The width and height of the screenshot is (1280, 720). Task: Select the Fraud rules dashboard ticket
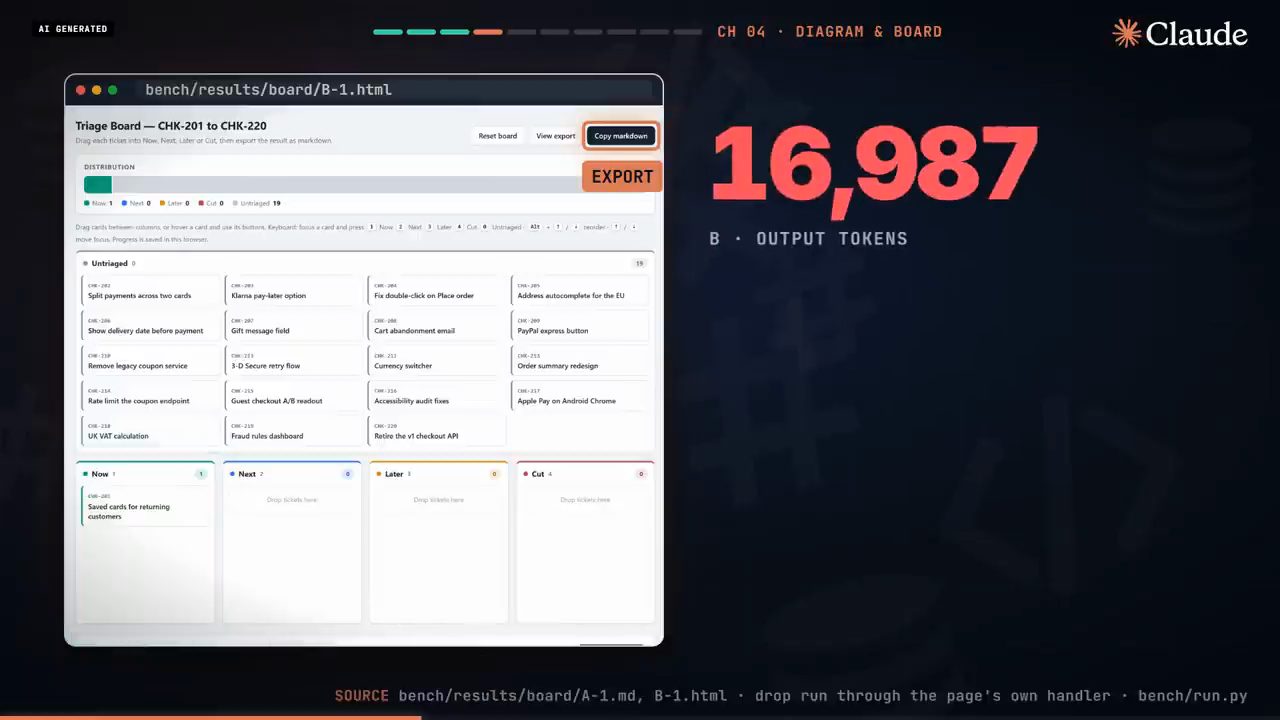(293, 431)
